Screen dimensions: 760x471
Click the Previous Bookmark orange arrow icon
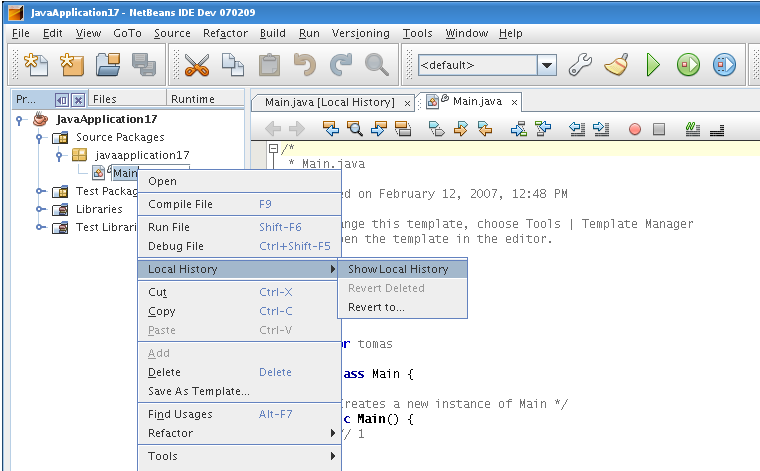click(485, 129)
